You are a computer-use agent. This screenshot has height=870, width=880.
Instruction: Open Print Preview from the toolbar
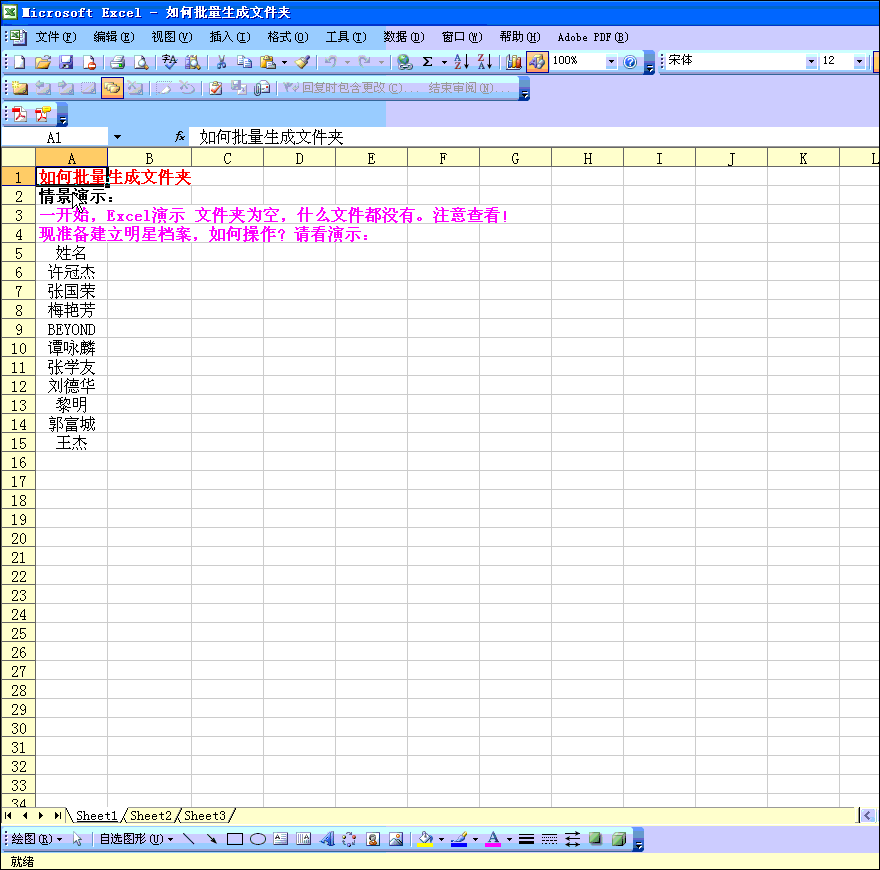(141, 62)
